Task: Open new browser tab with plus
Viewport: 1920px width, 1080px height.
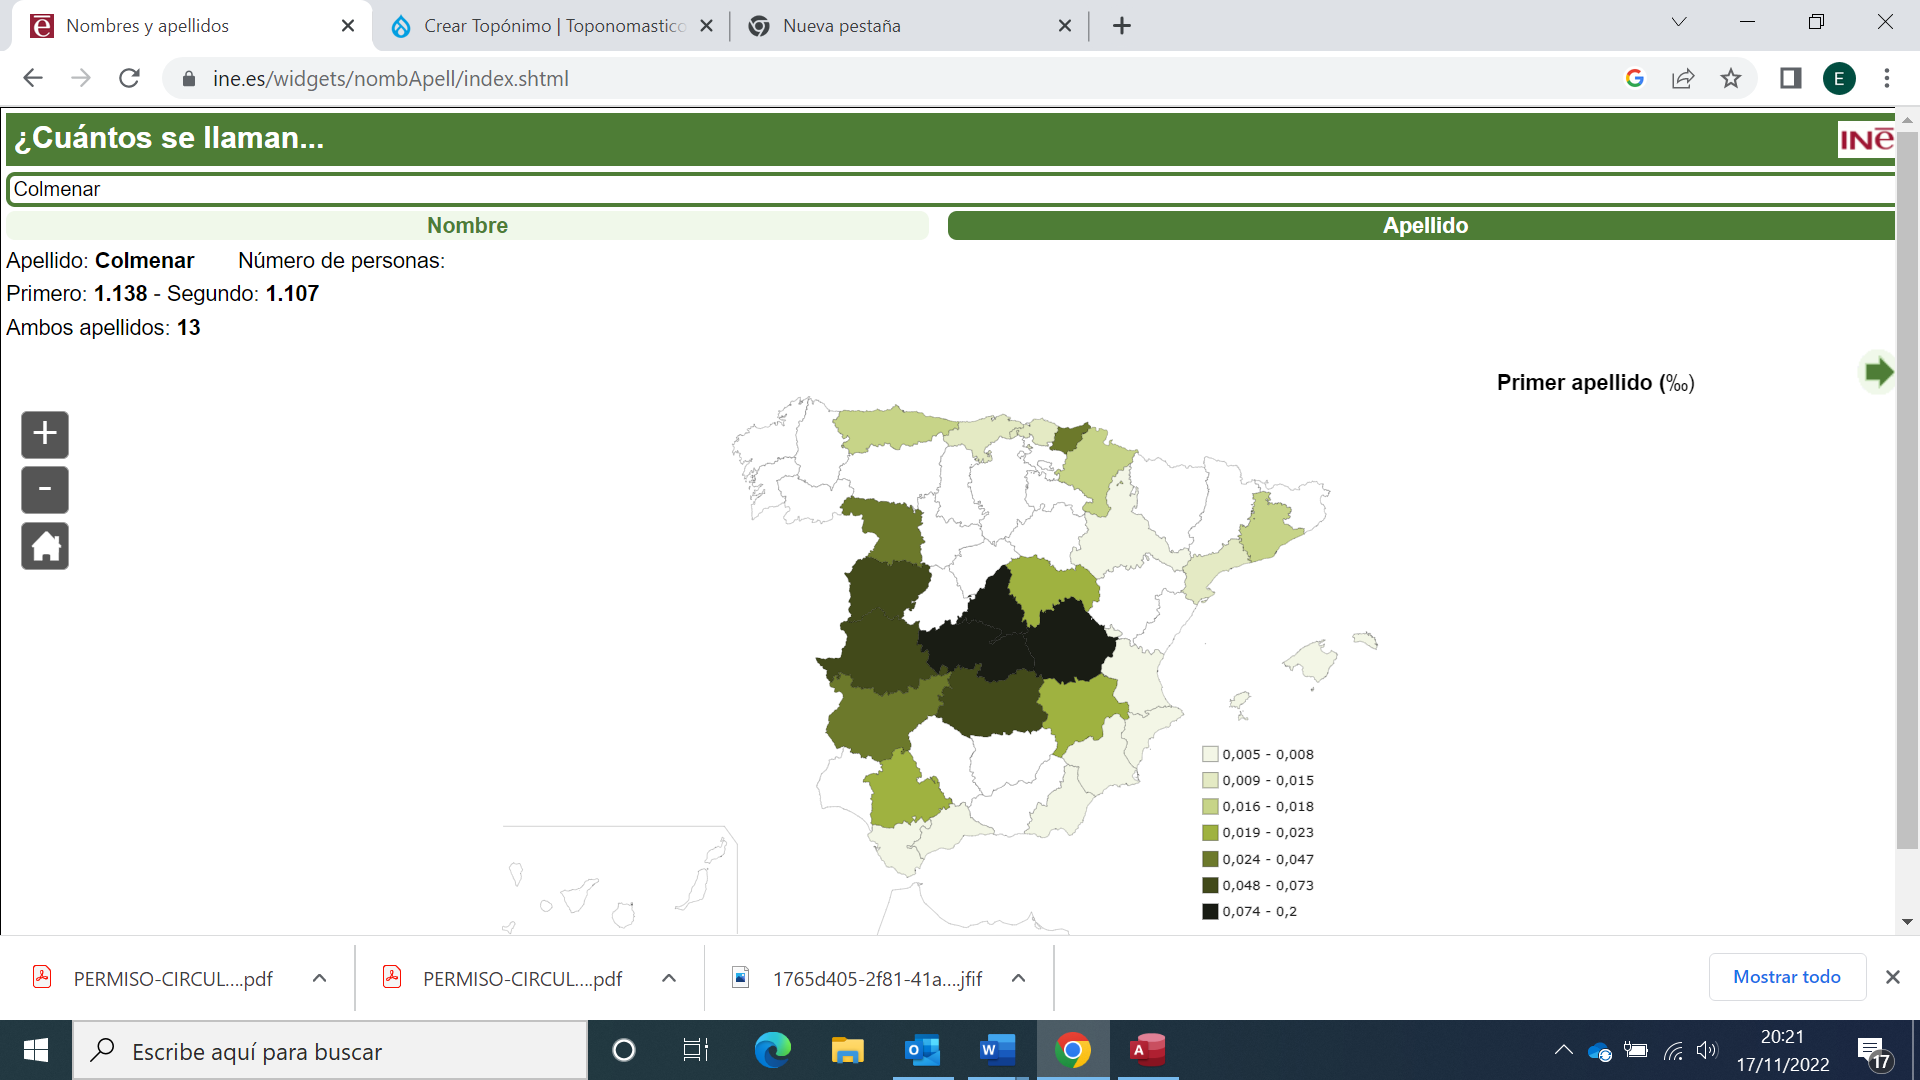Action: (1122, 26)
